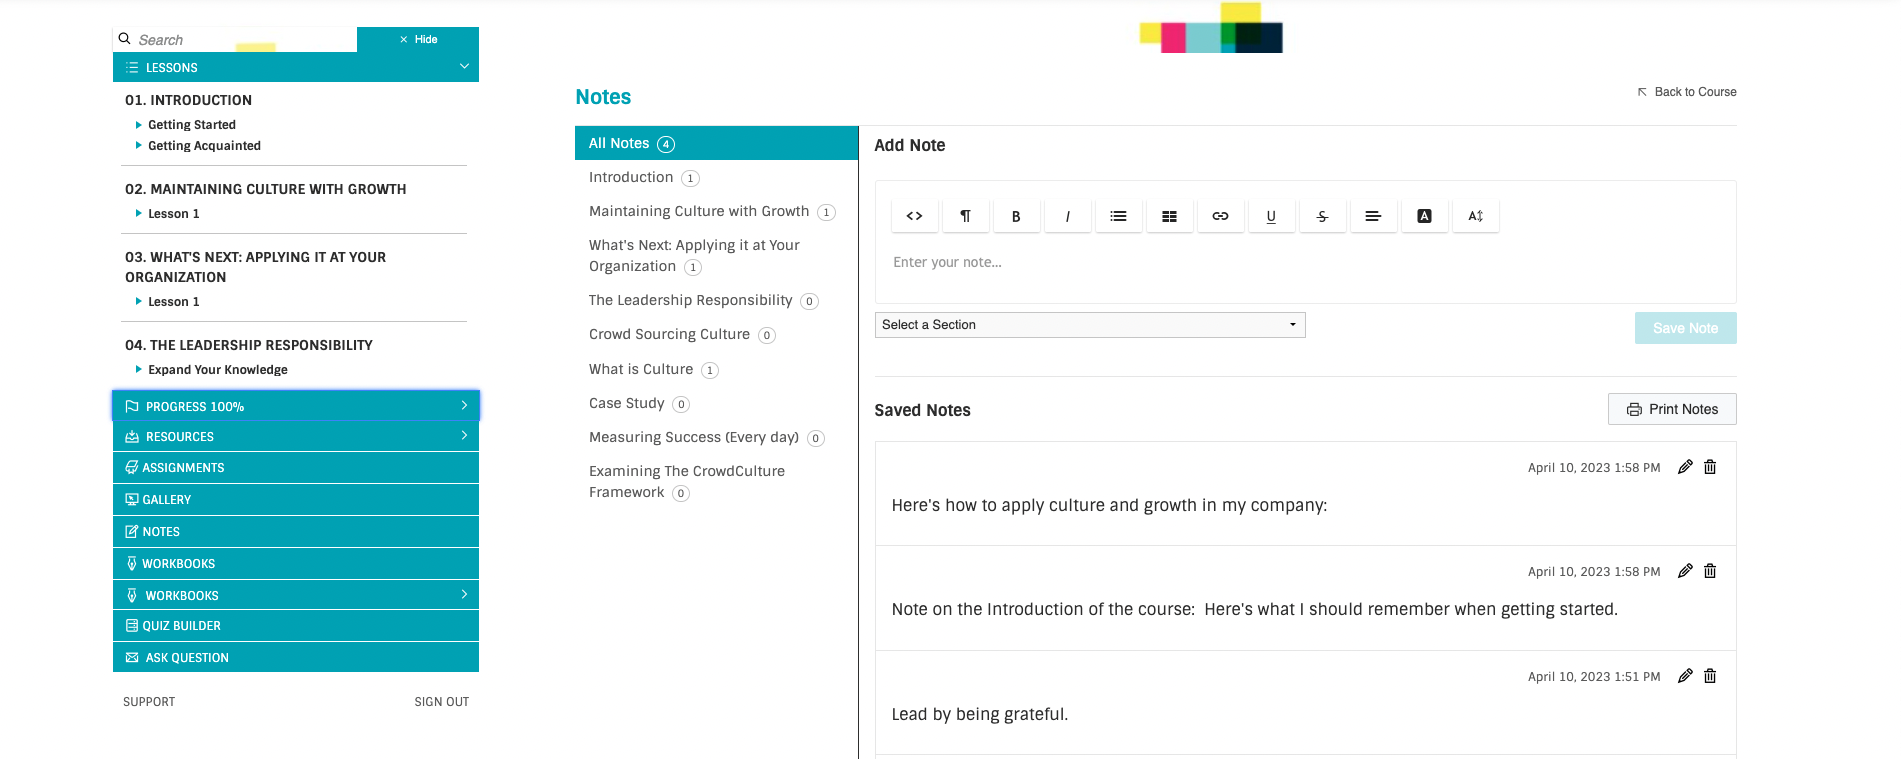The width and height of the screenshot is (1901, 759).
Task: Click the search magnifier icon
Action: tap(125, 39)
